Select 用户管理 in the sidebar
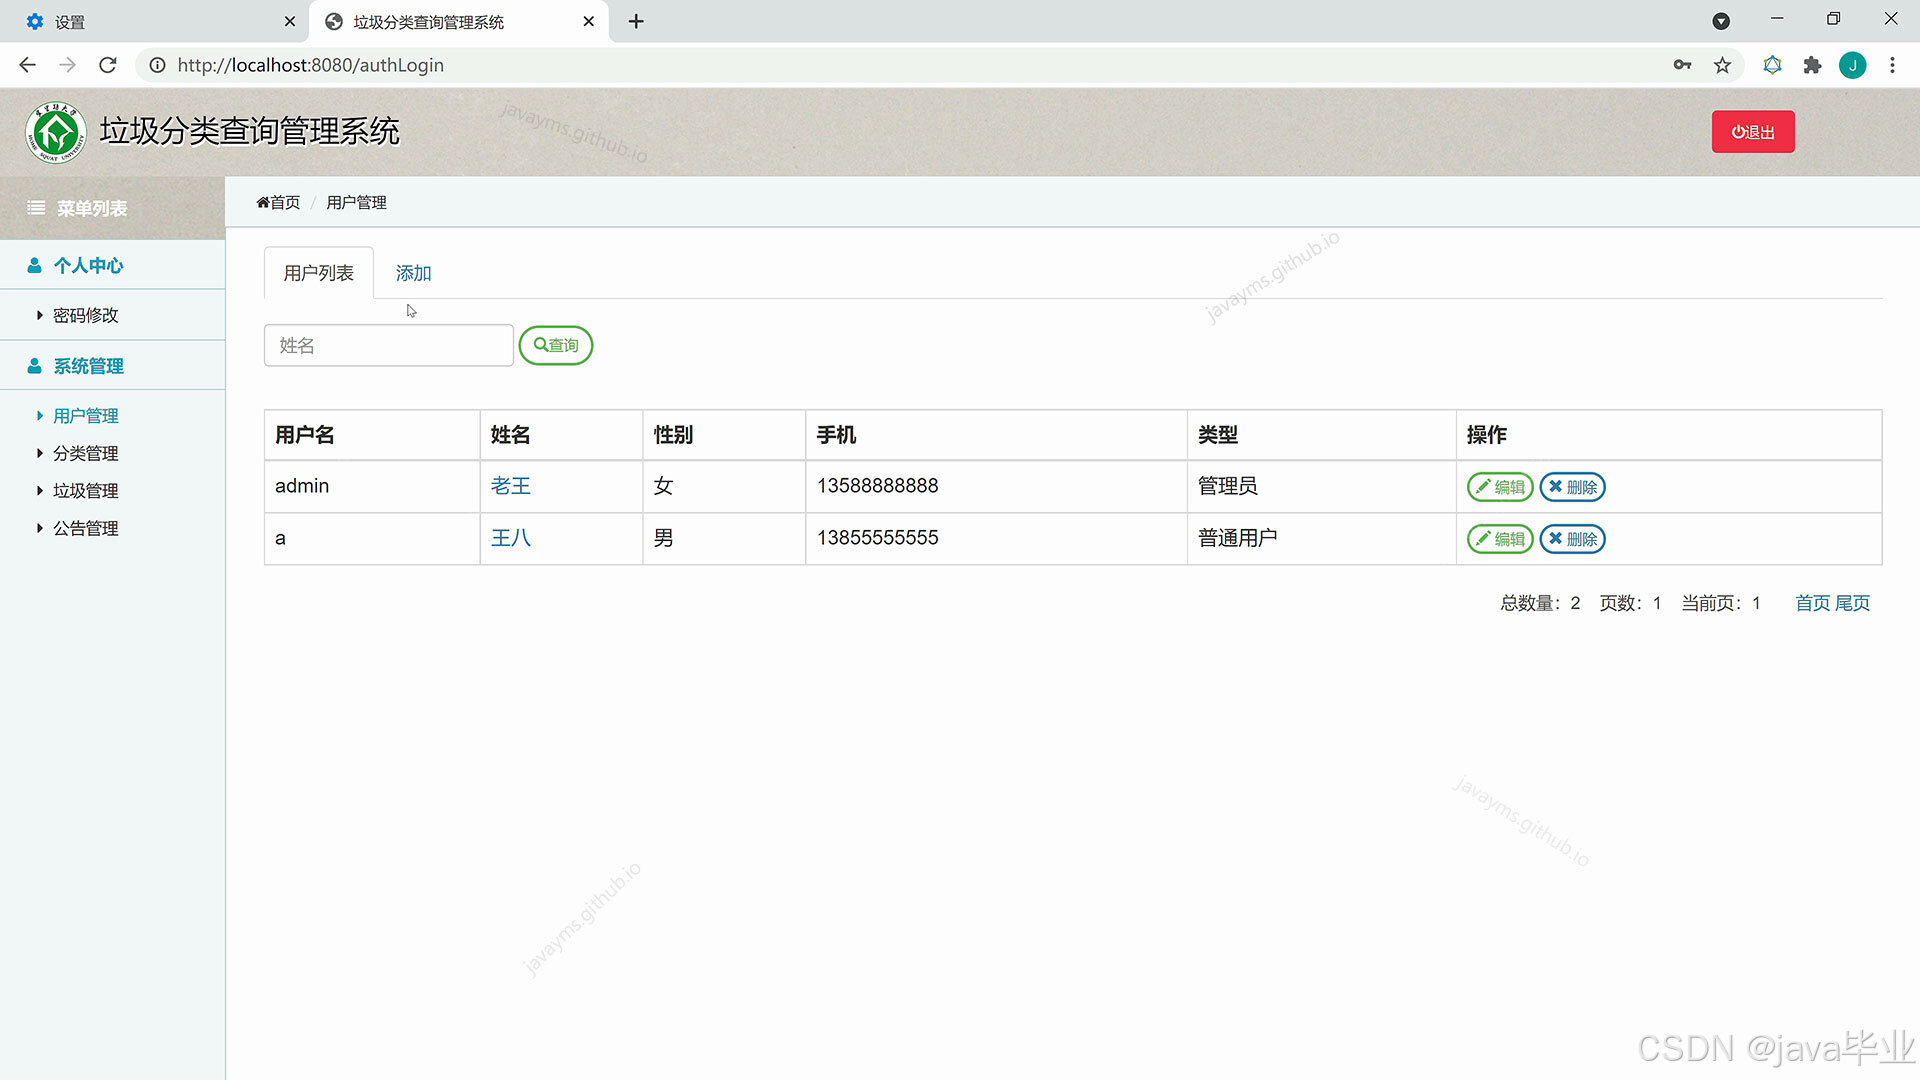The height and width of the screenshot is (1080, 1920). (85, 416)
